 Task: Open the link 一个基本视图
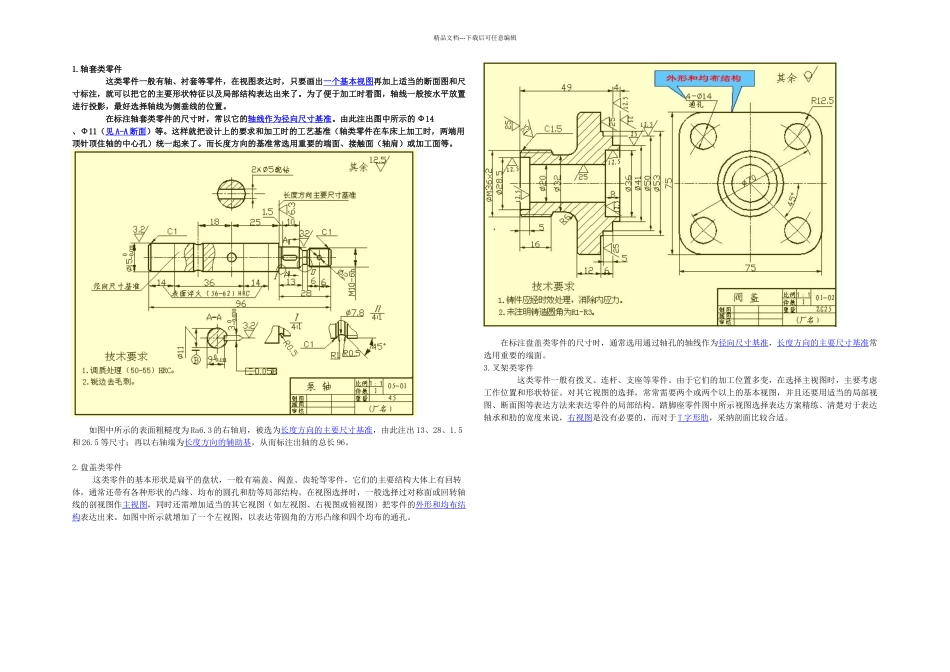tap(348, 81)
